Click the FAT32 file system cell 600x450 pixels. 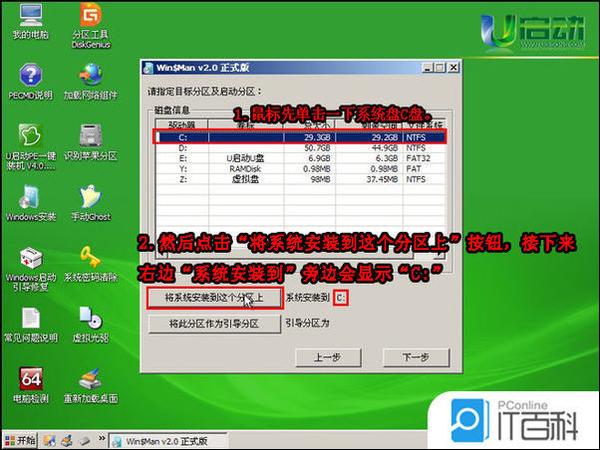418,158
